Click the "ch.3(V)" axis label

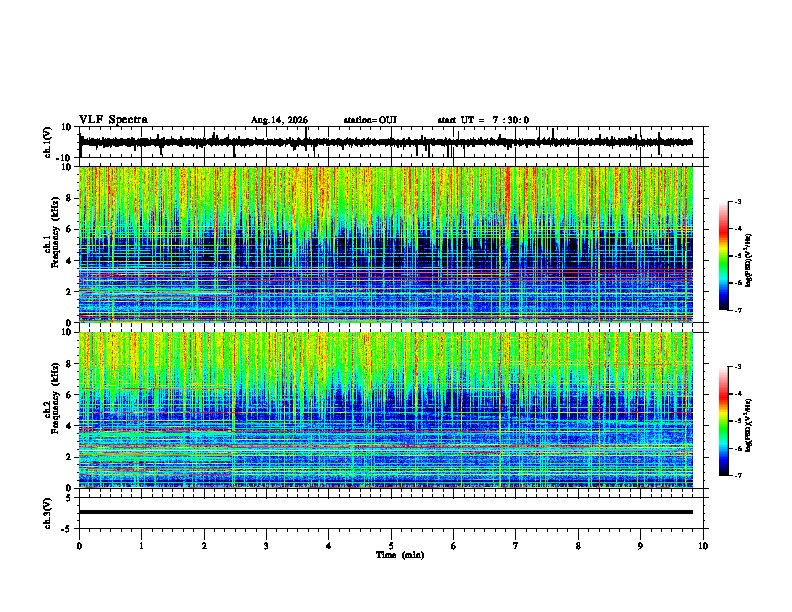coord(48,513)
